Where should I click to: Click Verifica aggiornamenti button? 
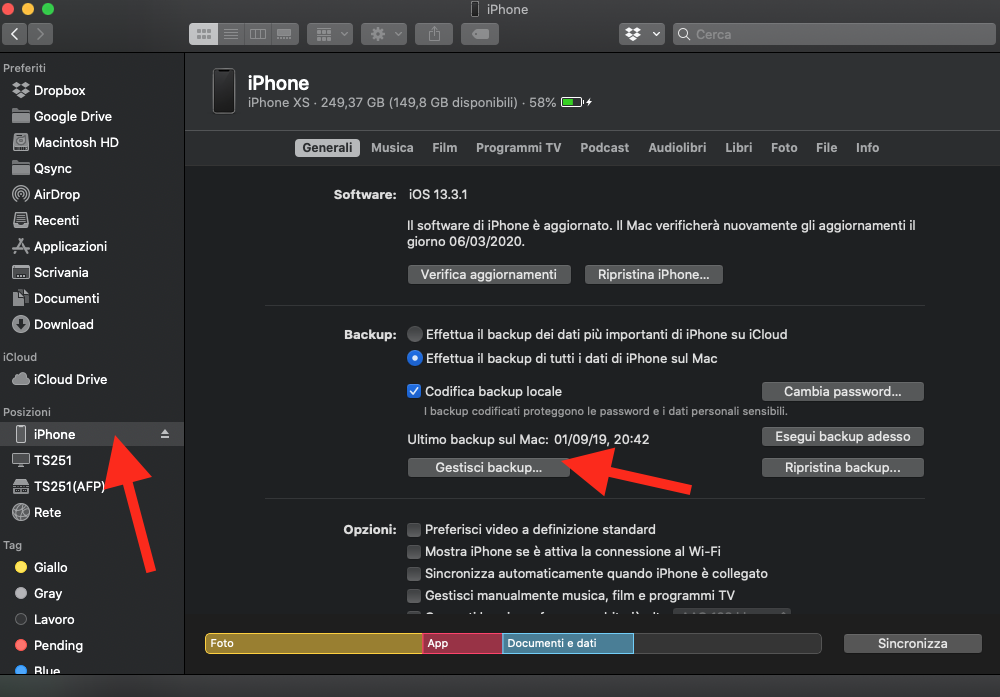click(x=489, y=275)
